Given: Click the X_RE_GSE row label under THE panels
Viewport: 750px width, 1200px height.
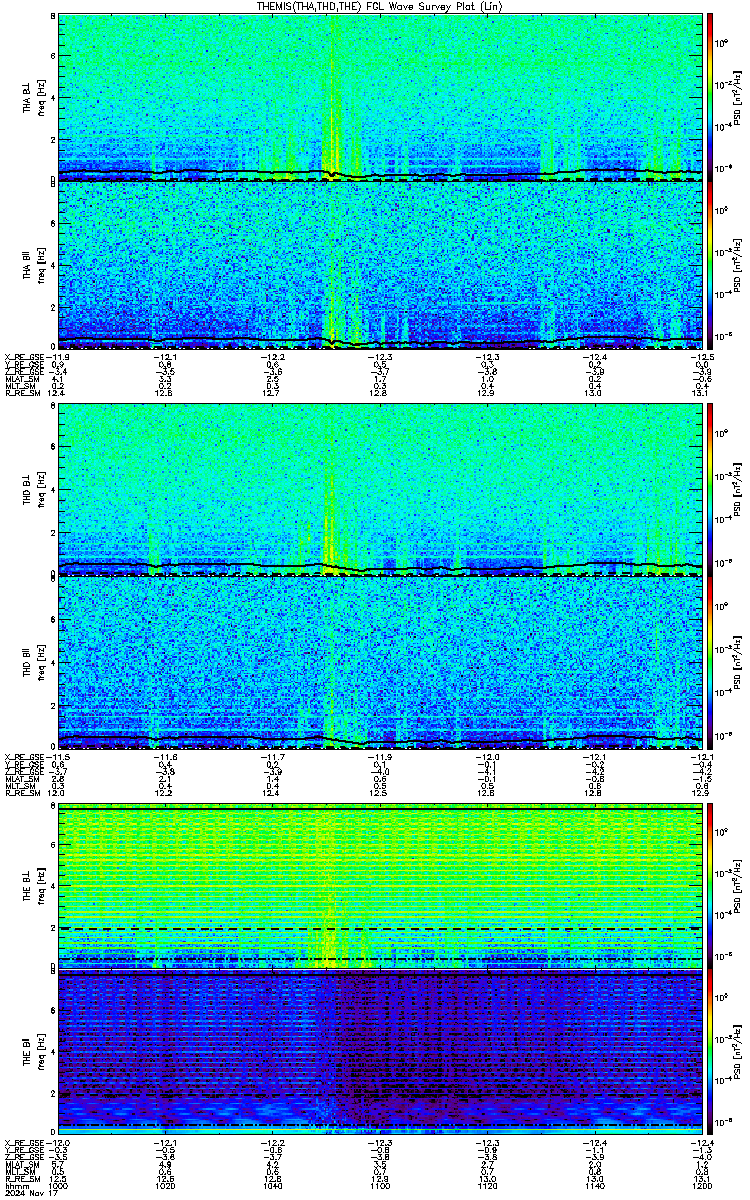Looking at the screenshot, I should 24,1143.
